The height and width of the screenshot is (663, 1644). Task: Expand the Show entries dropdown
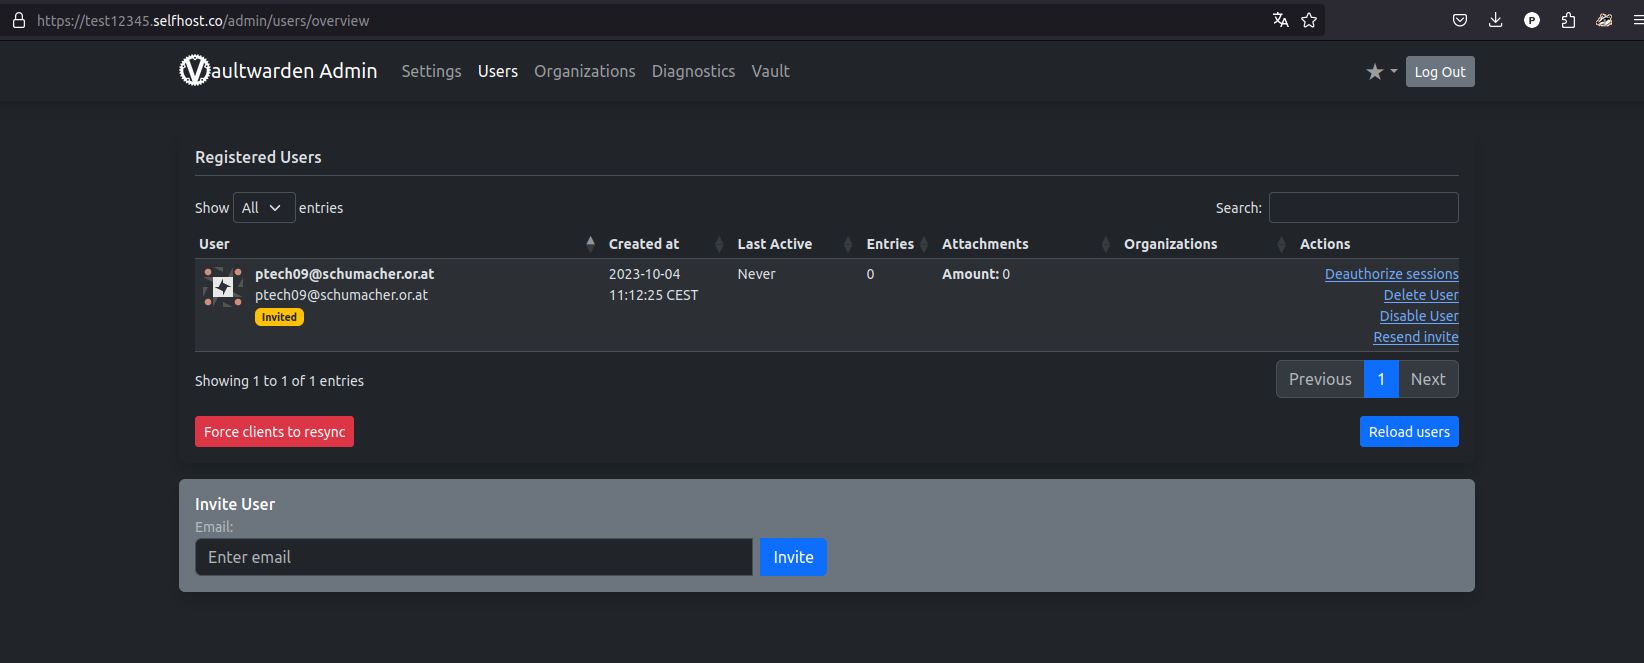(263, 208)
